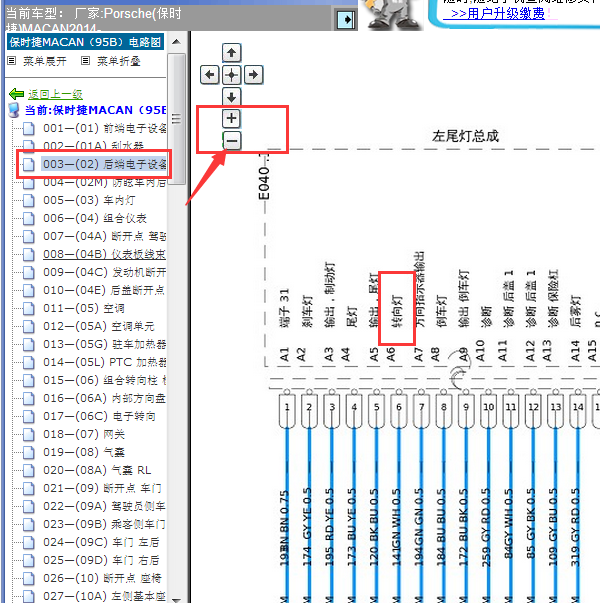Image resolution: width=600 pixels, height=603 pixels.
Task: Click the document icon beside 011—(05) 空调
Action: (x=28, y=308)
